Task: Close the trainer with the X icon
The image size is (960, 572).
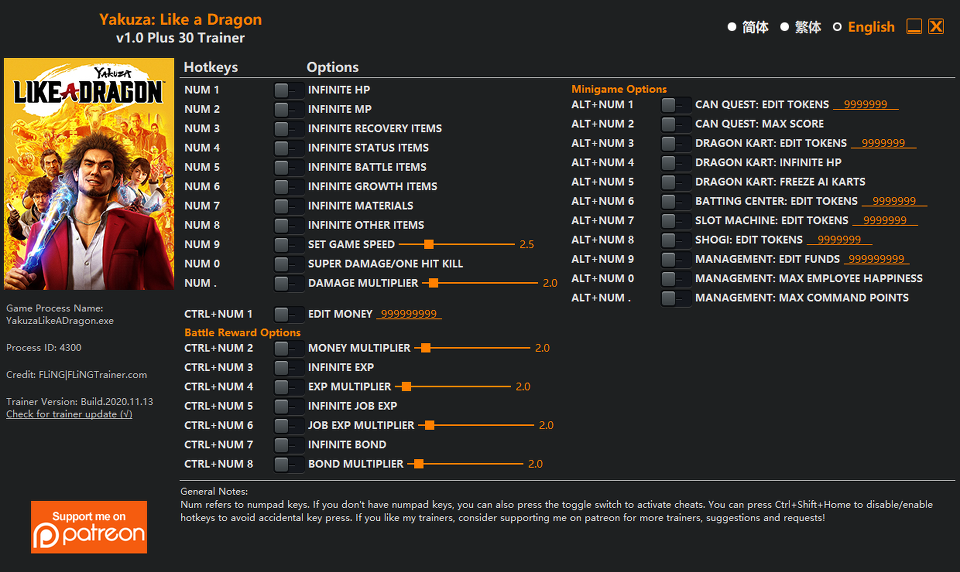Action: pyautogui.click(x=936, y=26)
